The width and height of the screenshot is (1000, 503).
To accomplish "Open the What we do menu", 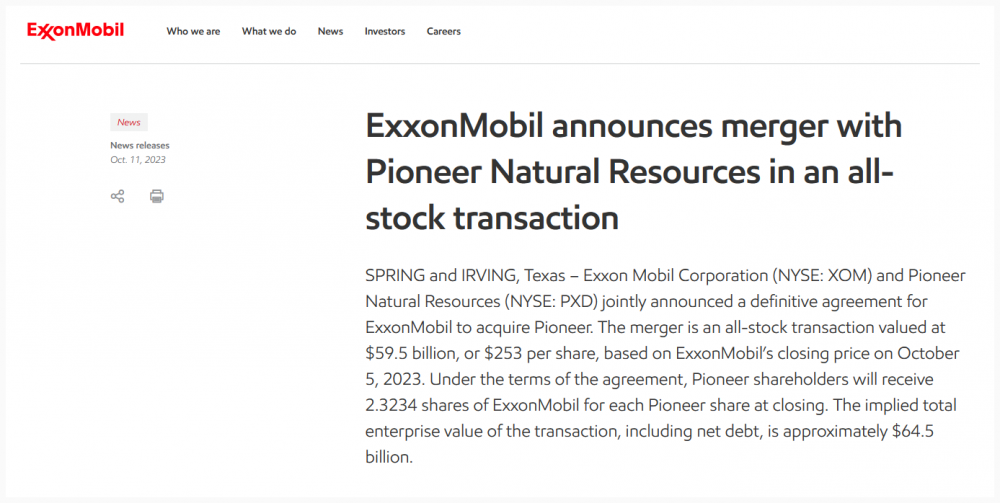I will point(268,31).
